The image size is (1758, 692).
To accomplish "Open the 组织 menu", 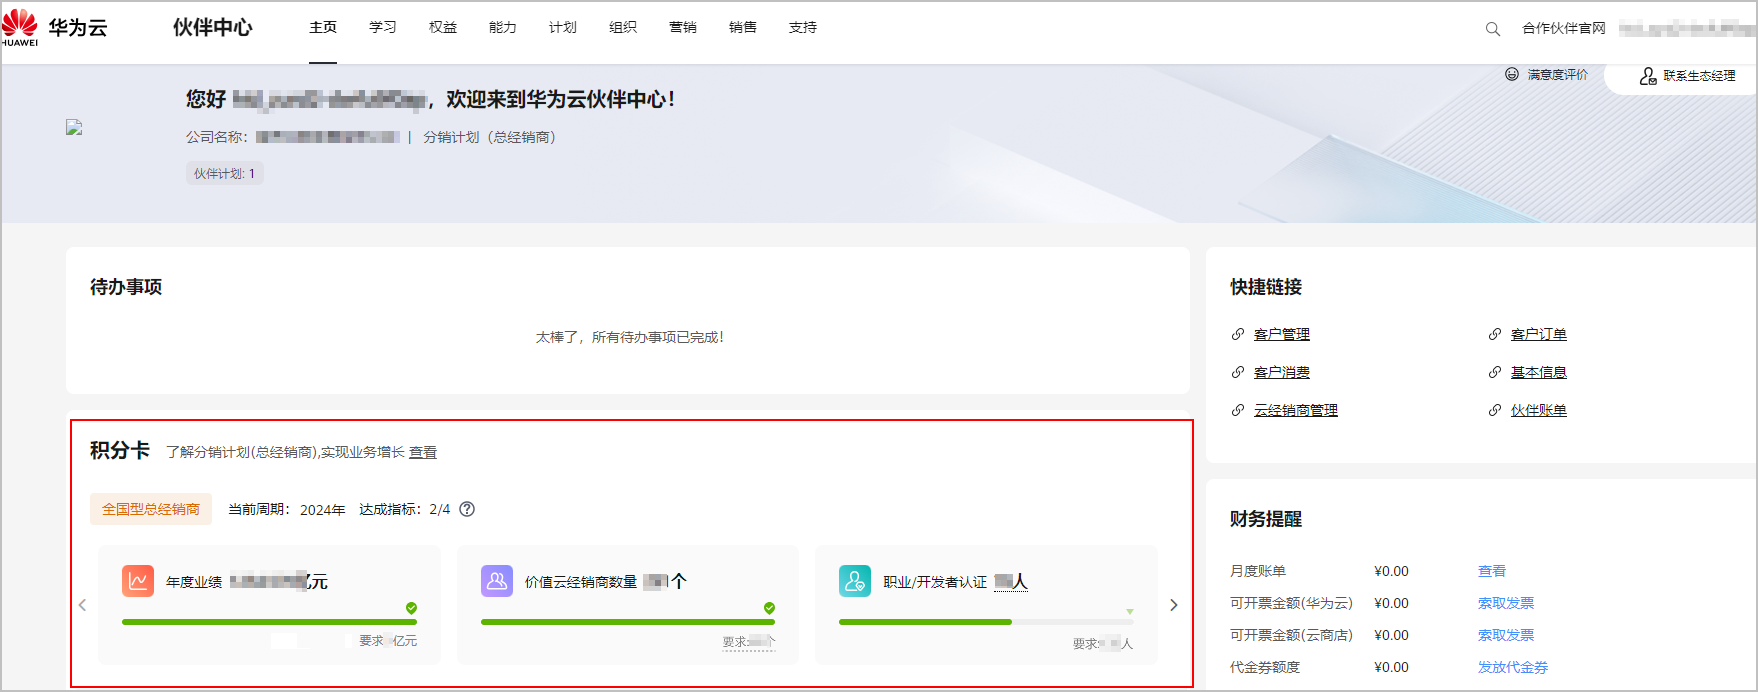I will [623, 27].
